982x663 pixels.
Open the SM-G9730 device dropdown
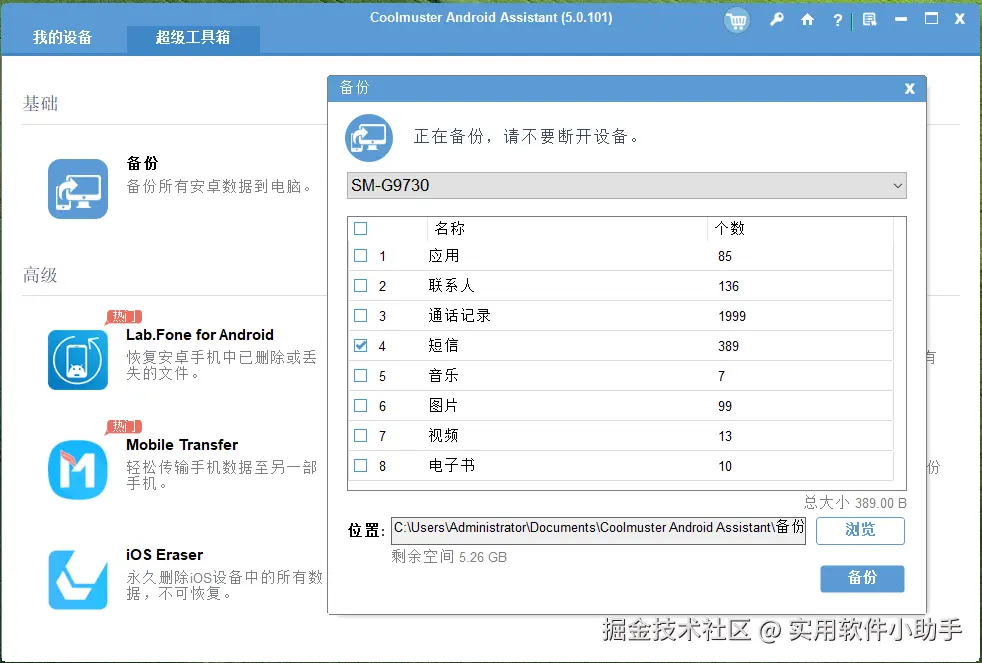[x=900, y=185]
